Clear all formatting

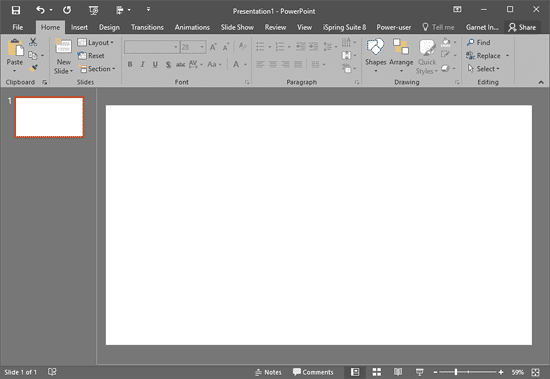click(242, 46)
